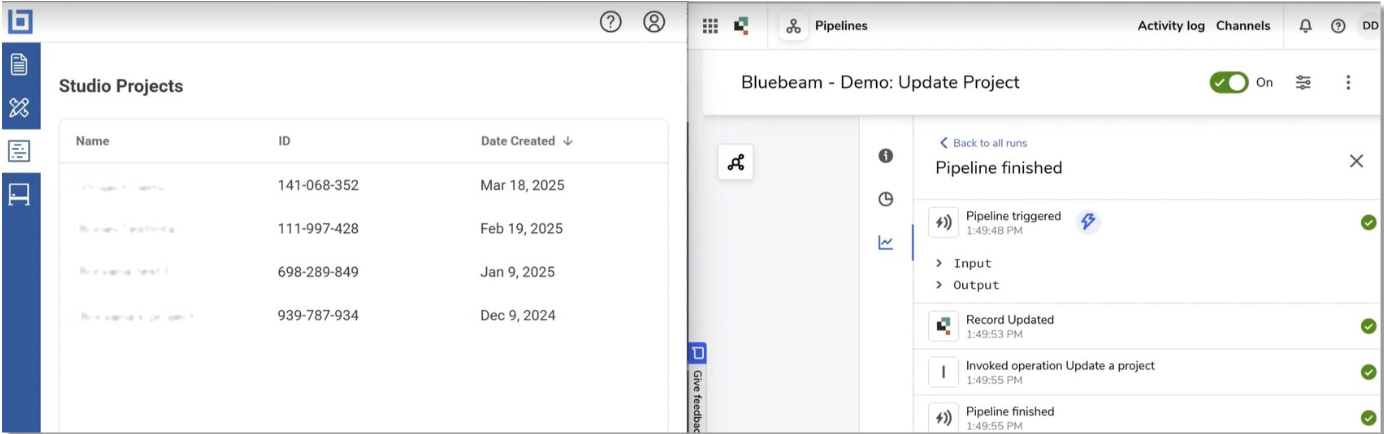
Task: Close the Pipeline finished panel
Action: pyautogui.click(x=1356, y=161)
